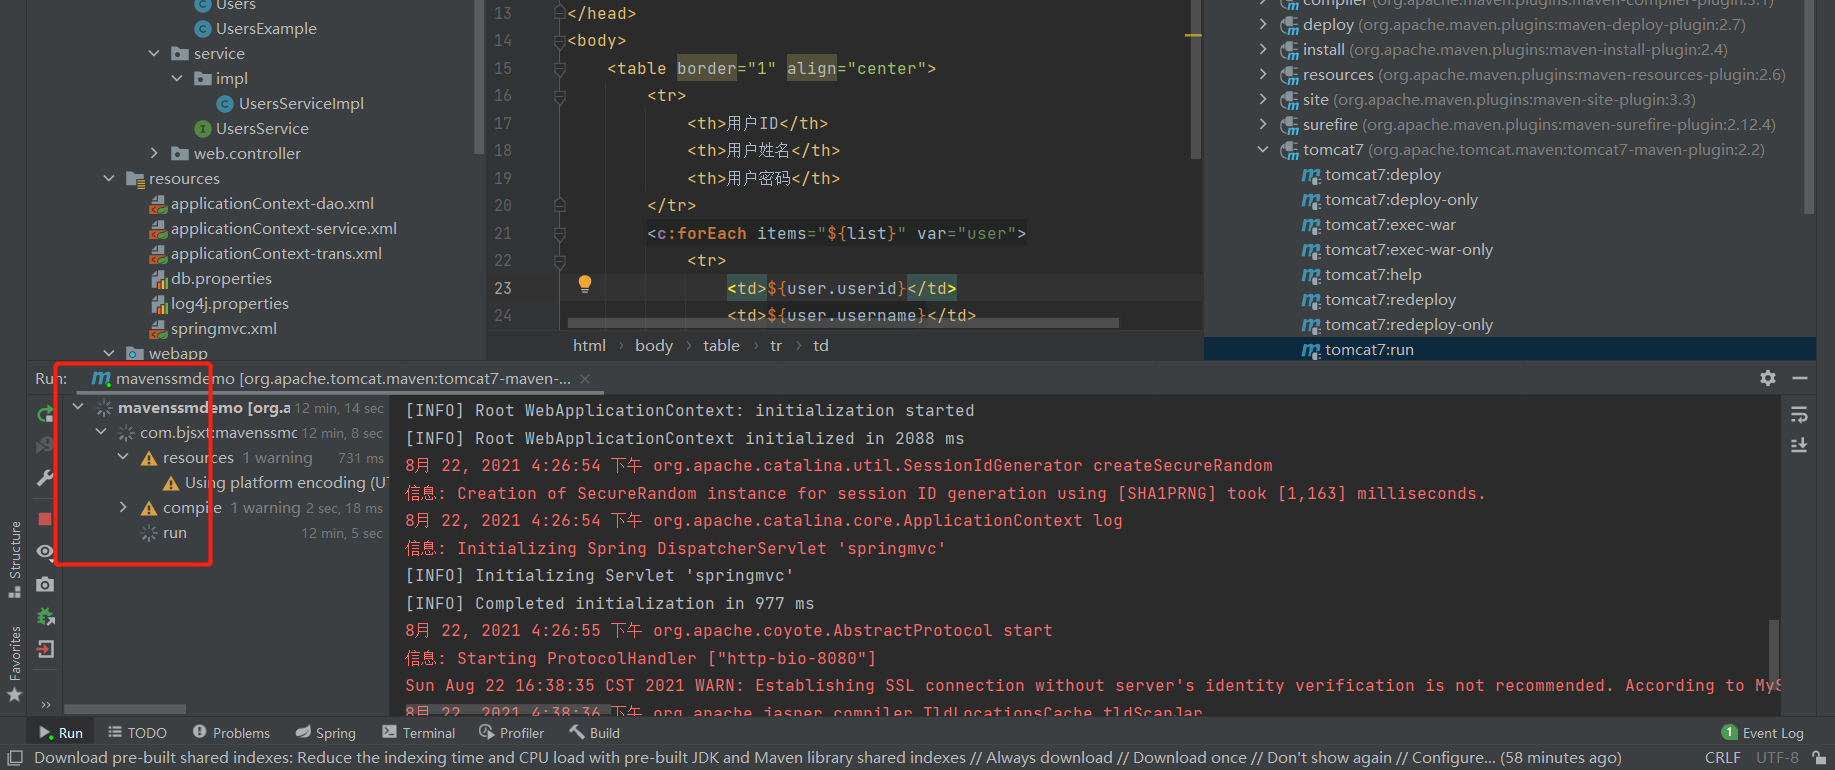Close the mavenssmdemo run tab
This screenshot has height=770, width=1835.
point(585,379)
